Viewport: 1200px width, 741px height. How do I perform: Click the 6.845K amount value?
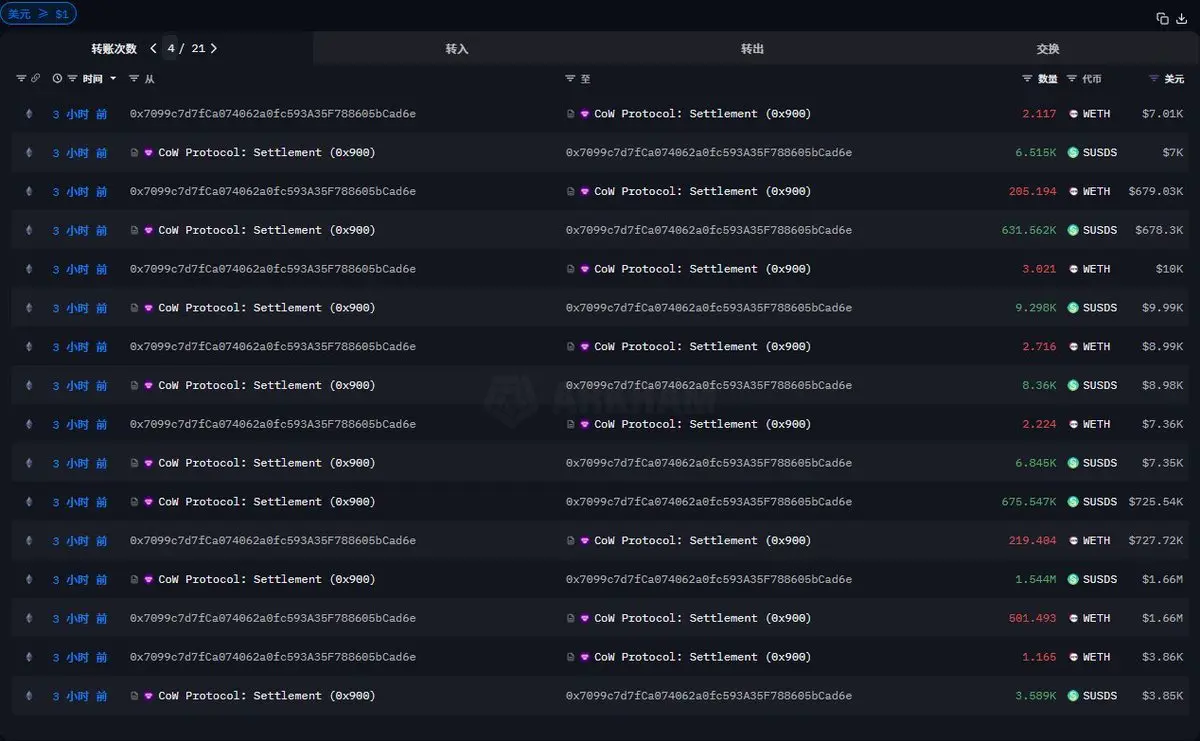coord(1036,463)
